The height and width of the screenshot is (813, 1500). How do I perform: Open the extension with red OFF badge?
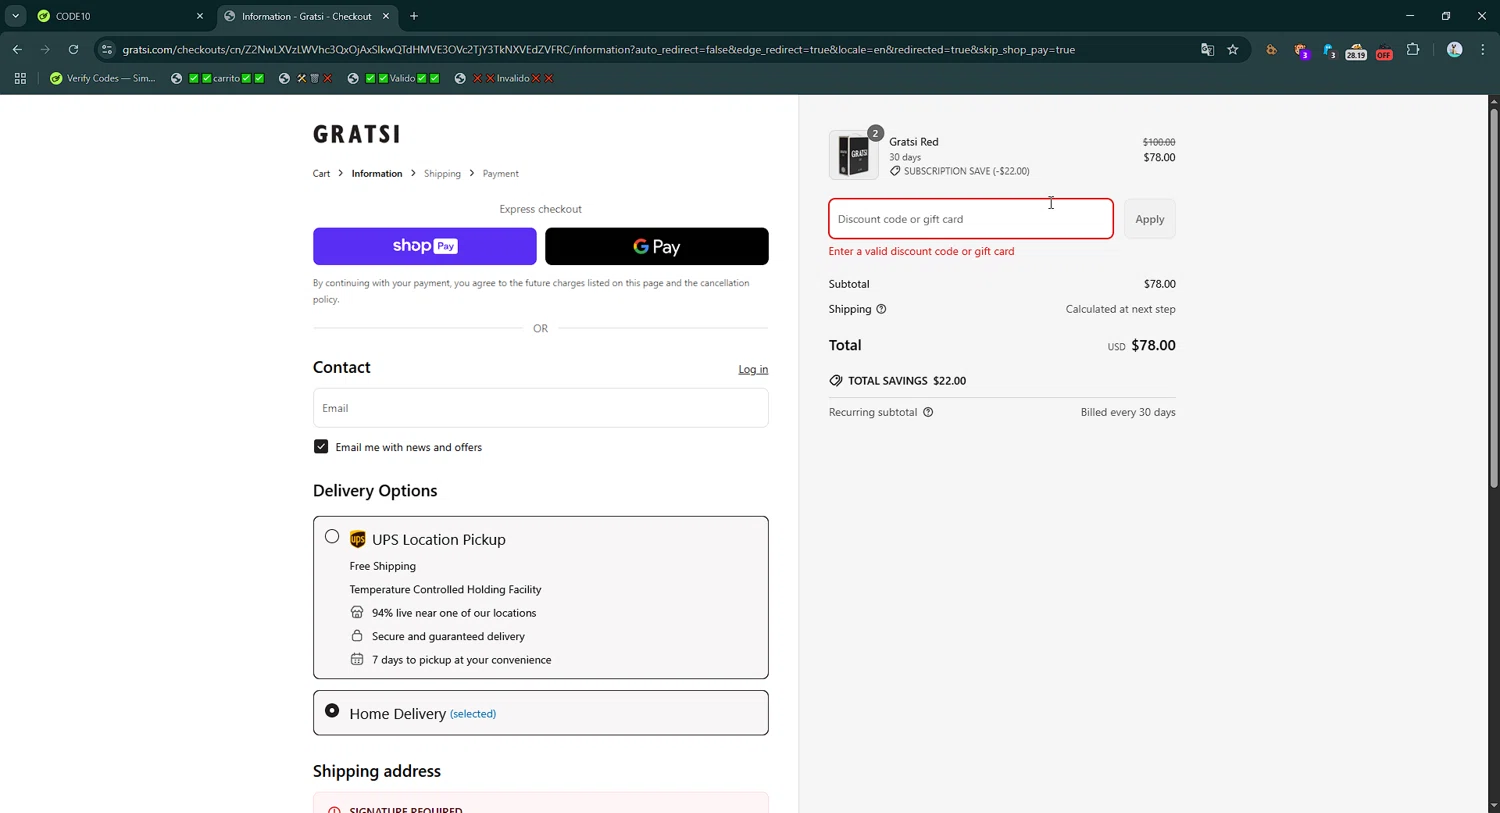(1384, 50)
